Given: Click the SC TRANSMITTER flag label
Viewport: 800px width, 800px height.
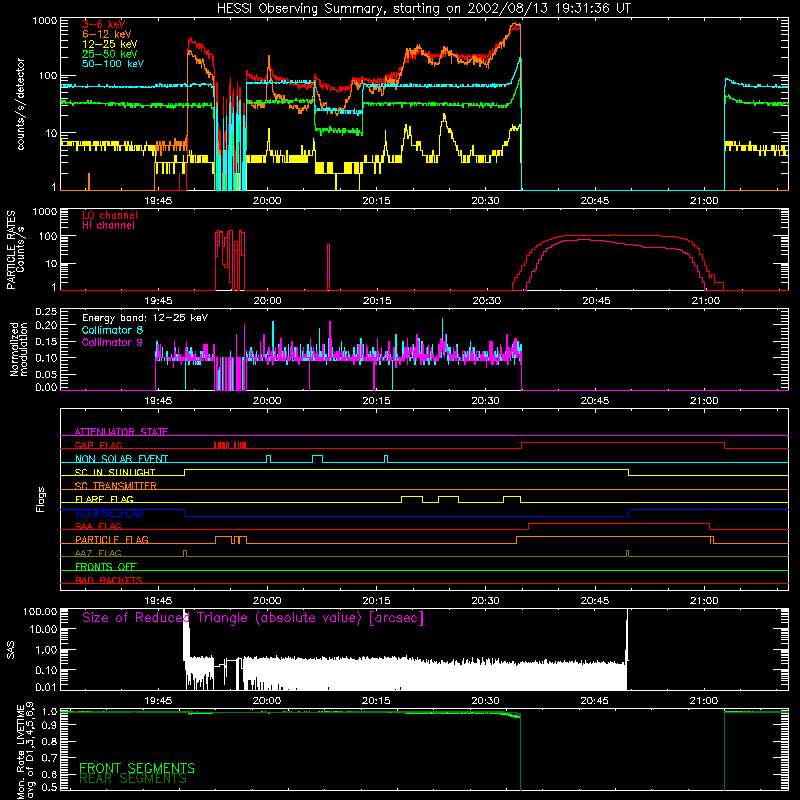Looking at the screenshot, I should click(116, 485).
